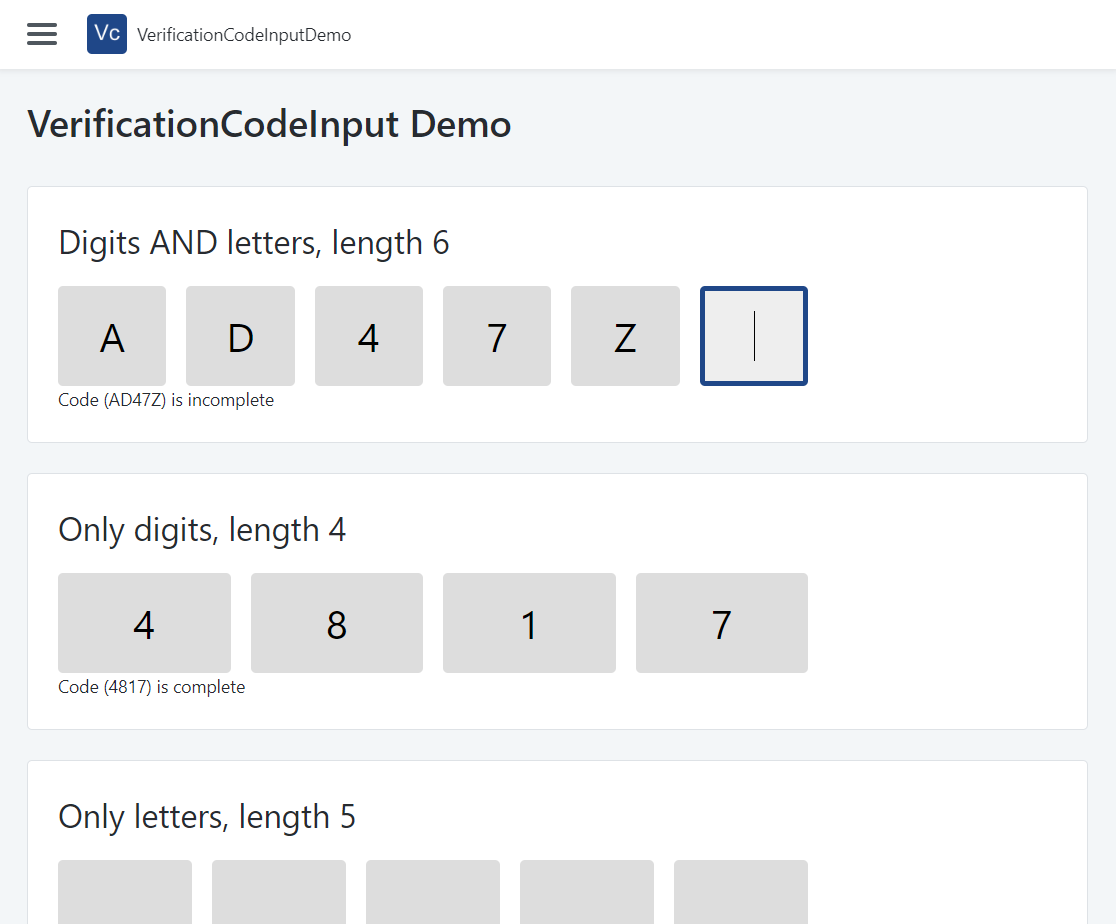Select the box containing digit 1
This screenshot has height=924, width=1116.
pyautogui.click(x=529, y=623)
